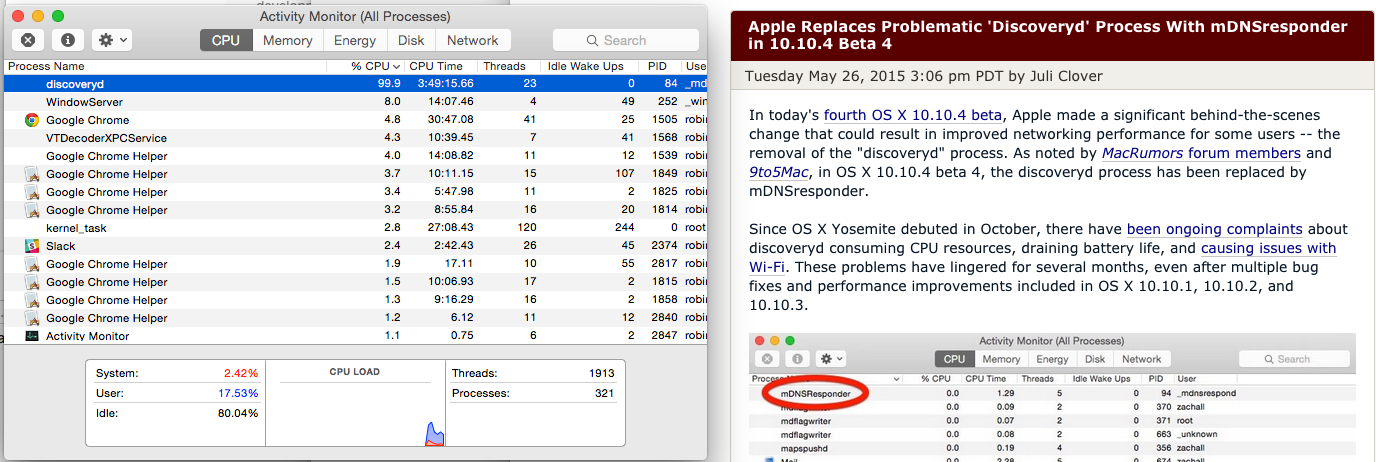Click the Chrome Helper icon for PID 1815
1381x462 pixels.
[x=32, y=282]
